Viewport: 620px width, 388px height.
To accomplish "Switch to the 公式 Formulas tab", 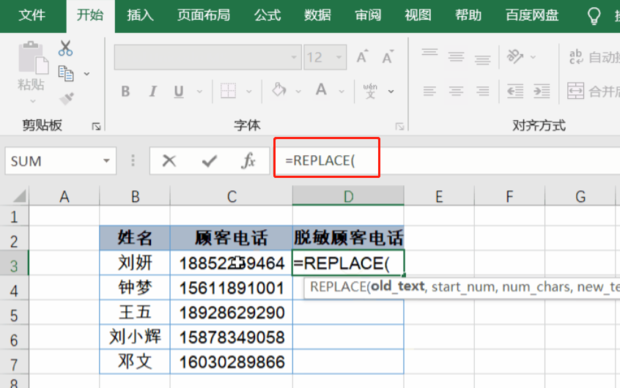I will [x=267, y=15].
